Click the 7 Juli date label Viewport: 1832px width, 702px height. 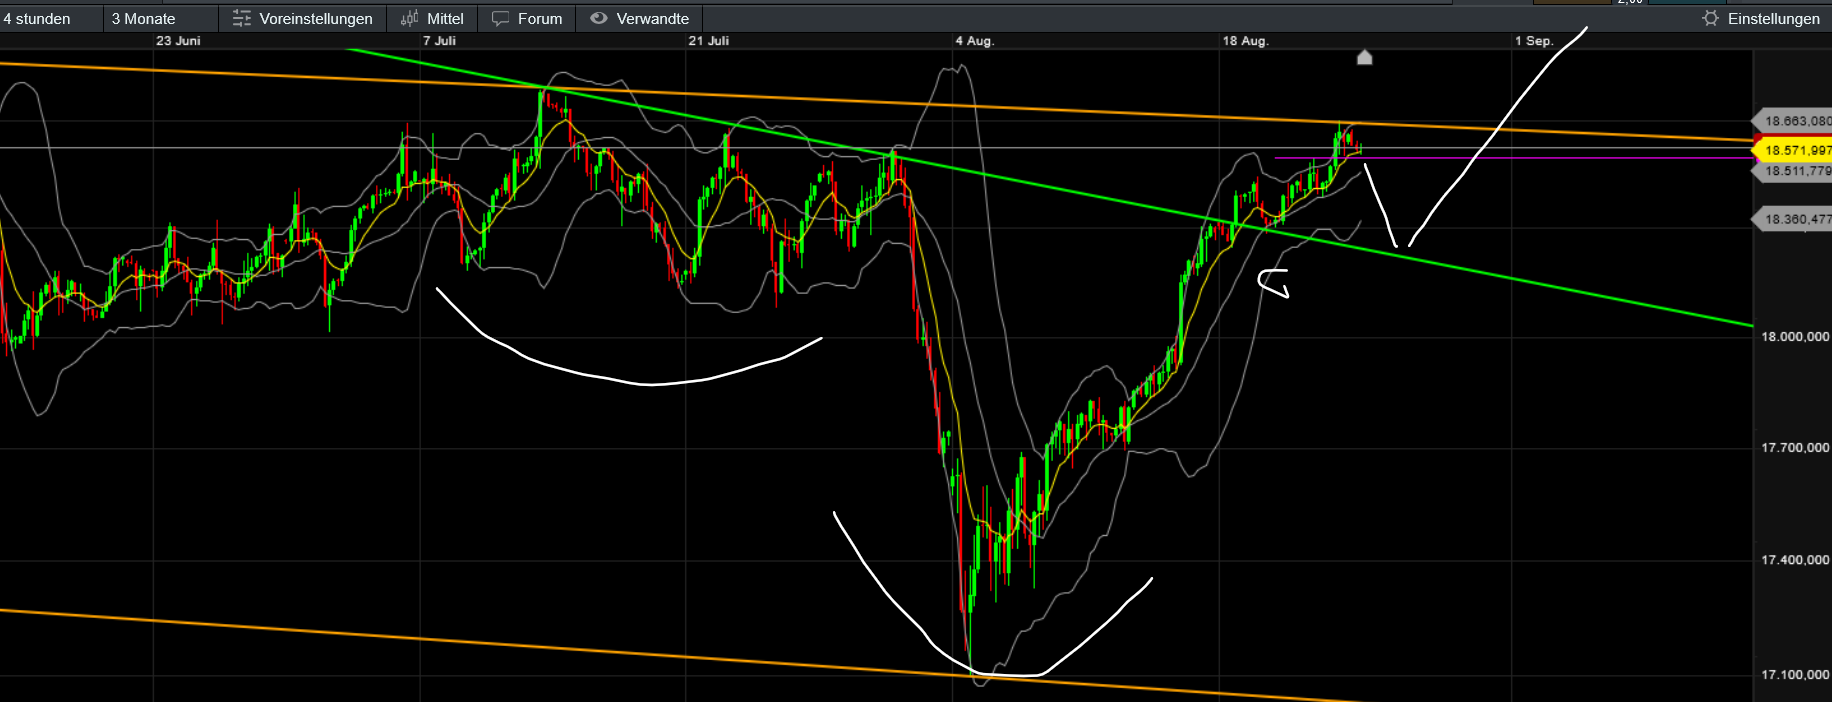point(439,41)
